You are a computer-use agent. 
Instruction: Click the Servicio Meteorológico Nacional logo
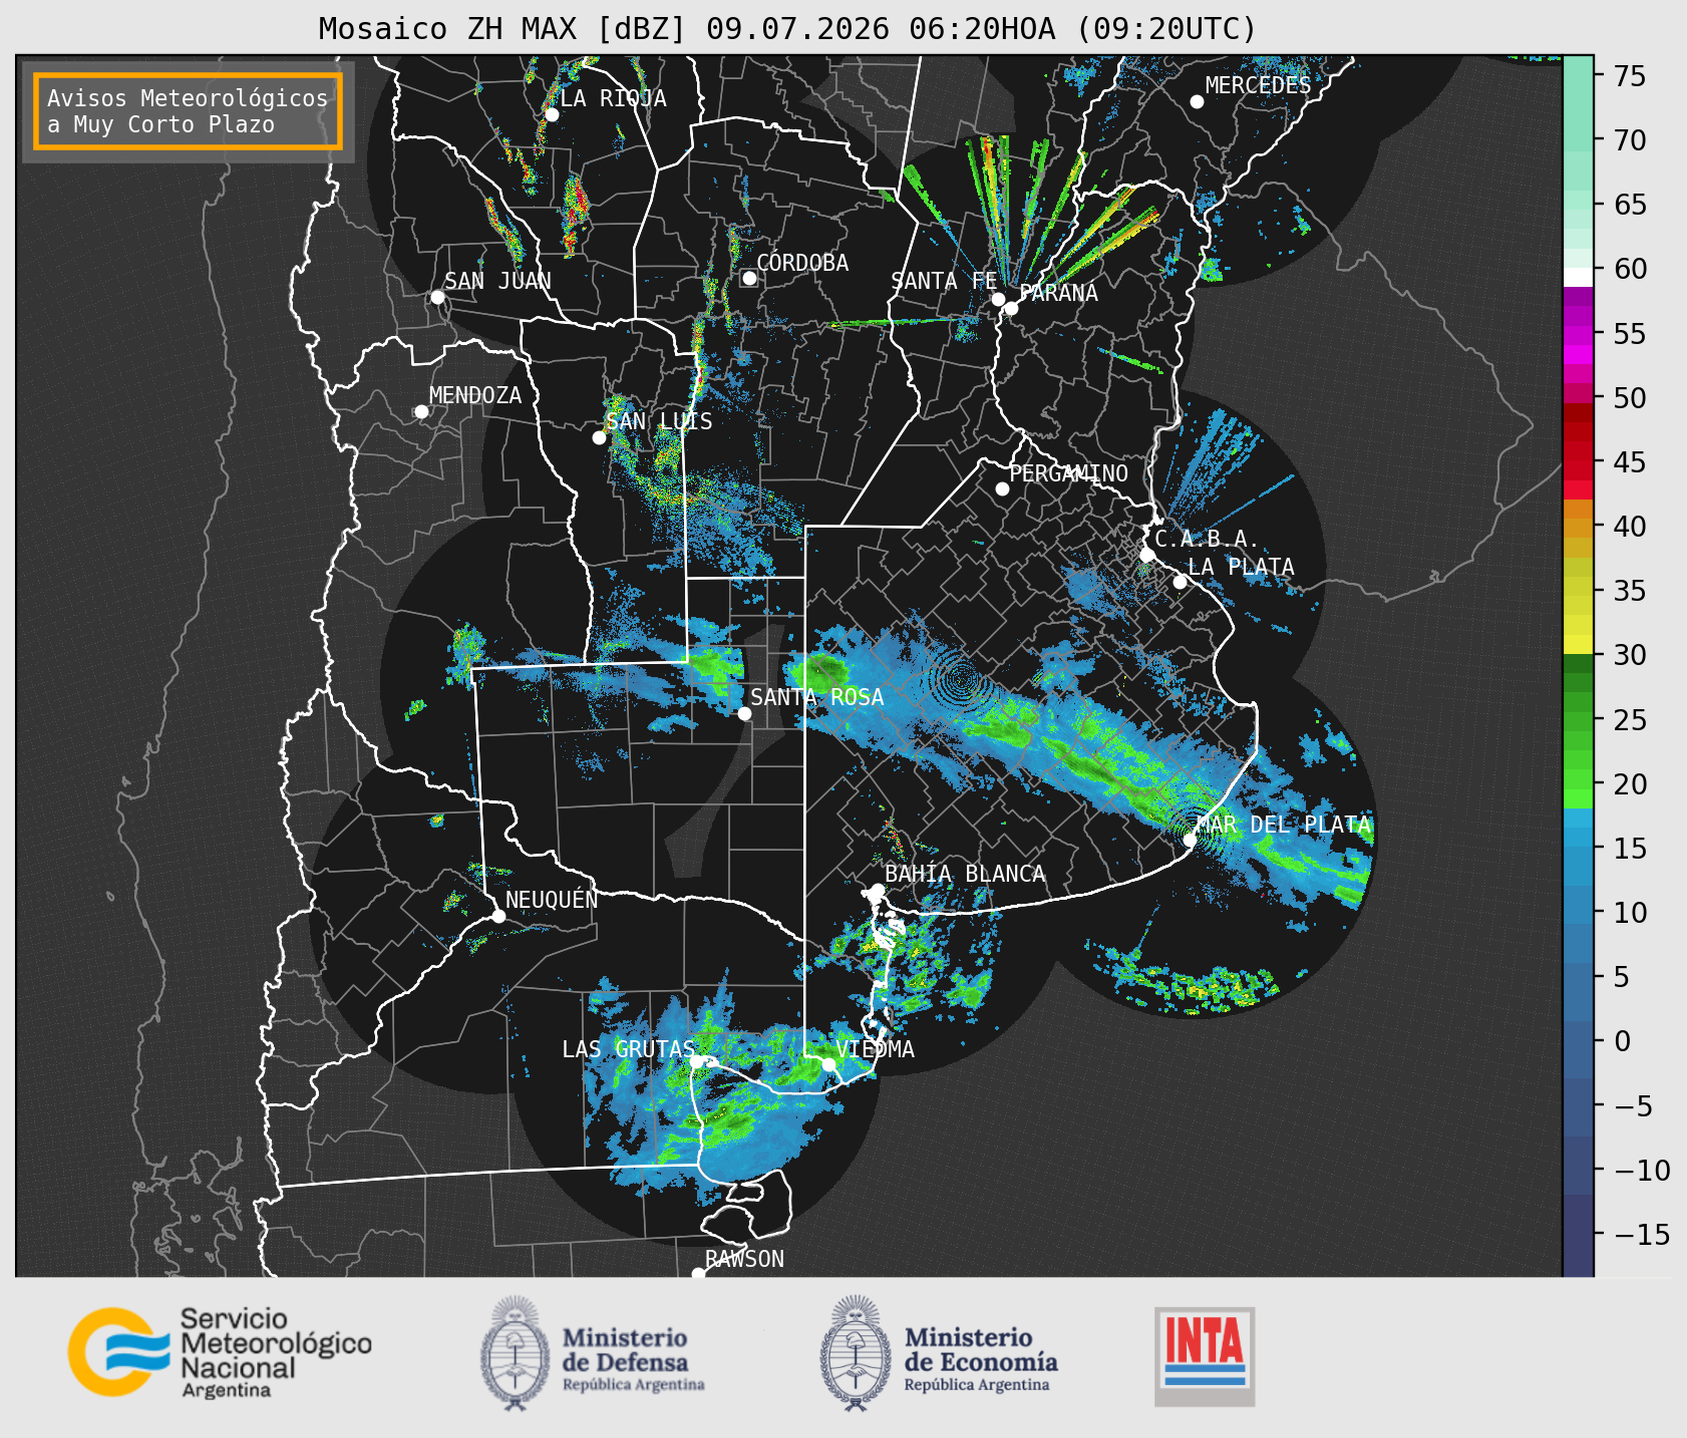[219, 1352]
